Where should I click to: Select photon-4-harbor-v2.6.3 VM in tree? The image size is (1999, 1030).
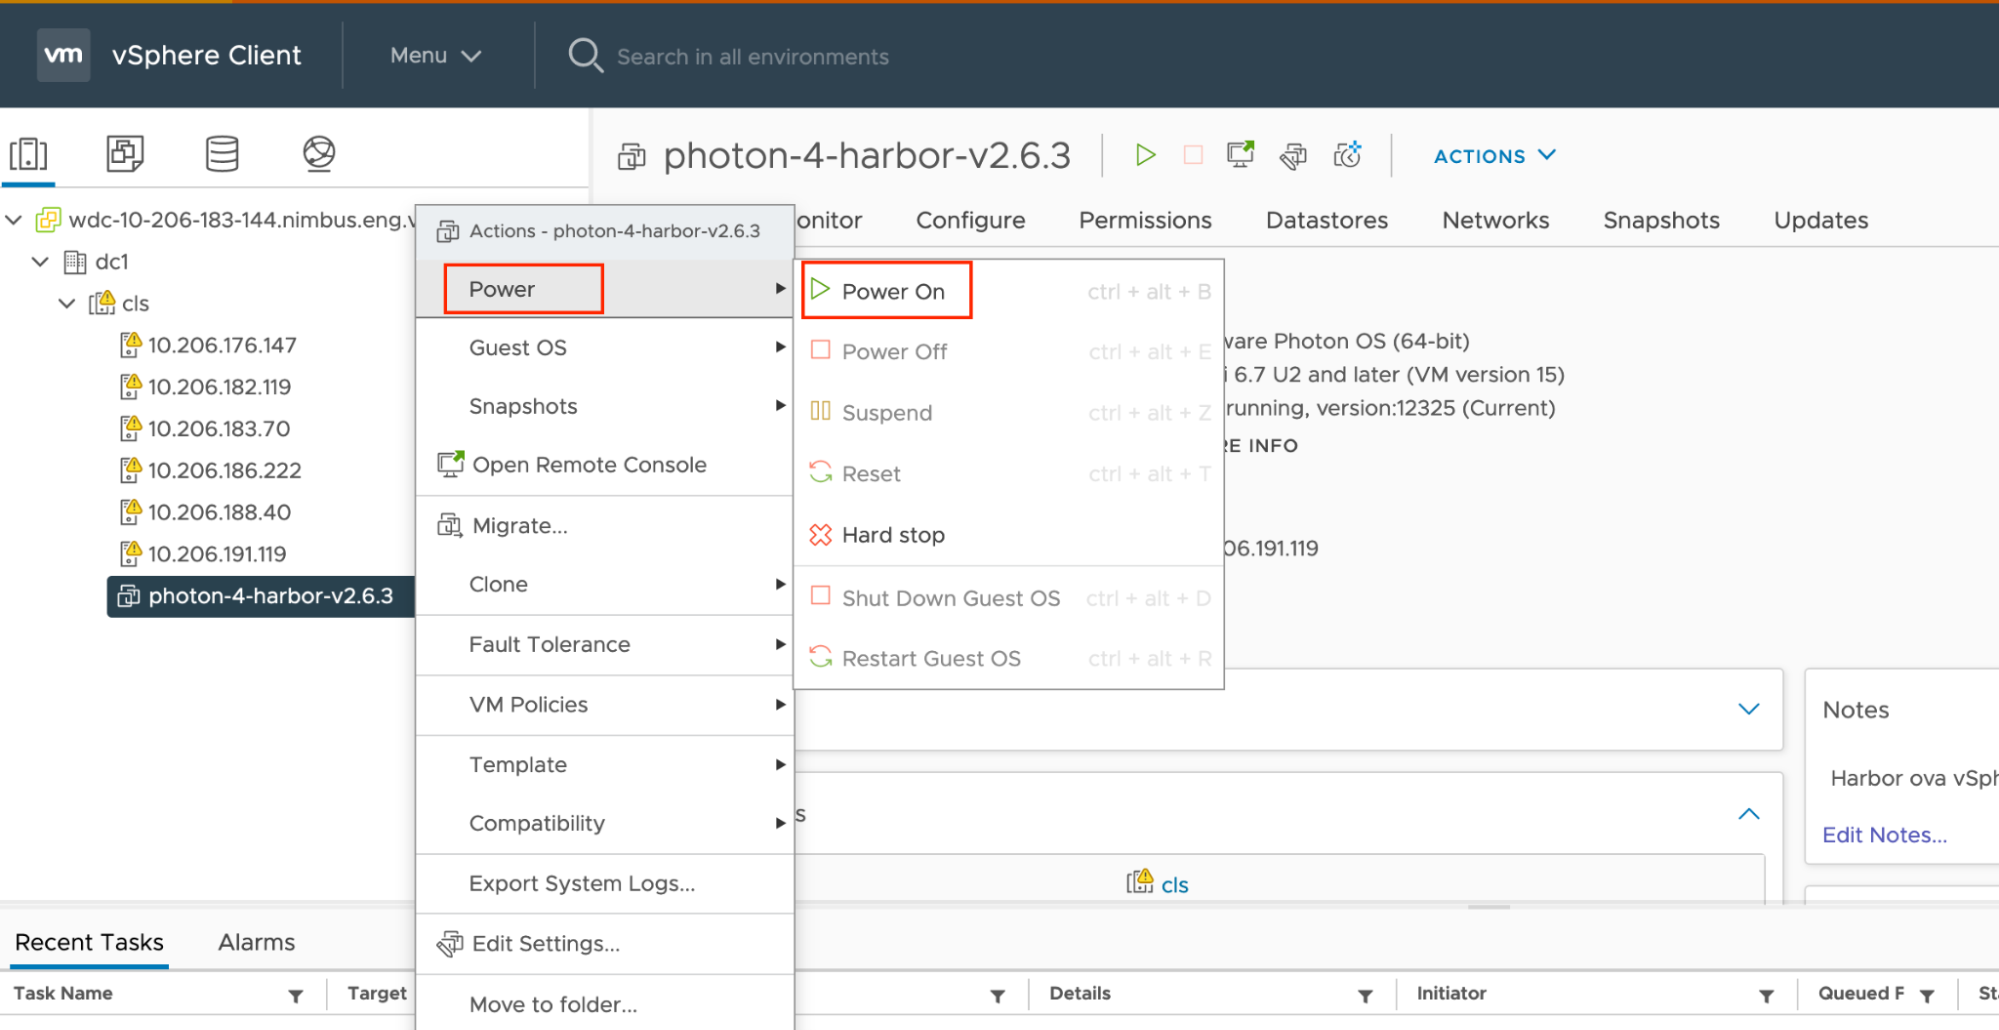tap(260, 596)
